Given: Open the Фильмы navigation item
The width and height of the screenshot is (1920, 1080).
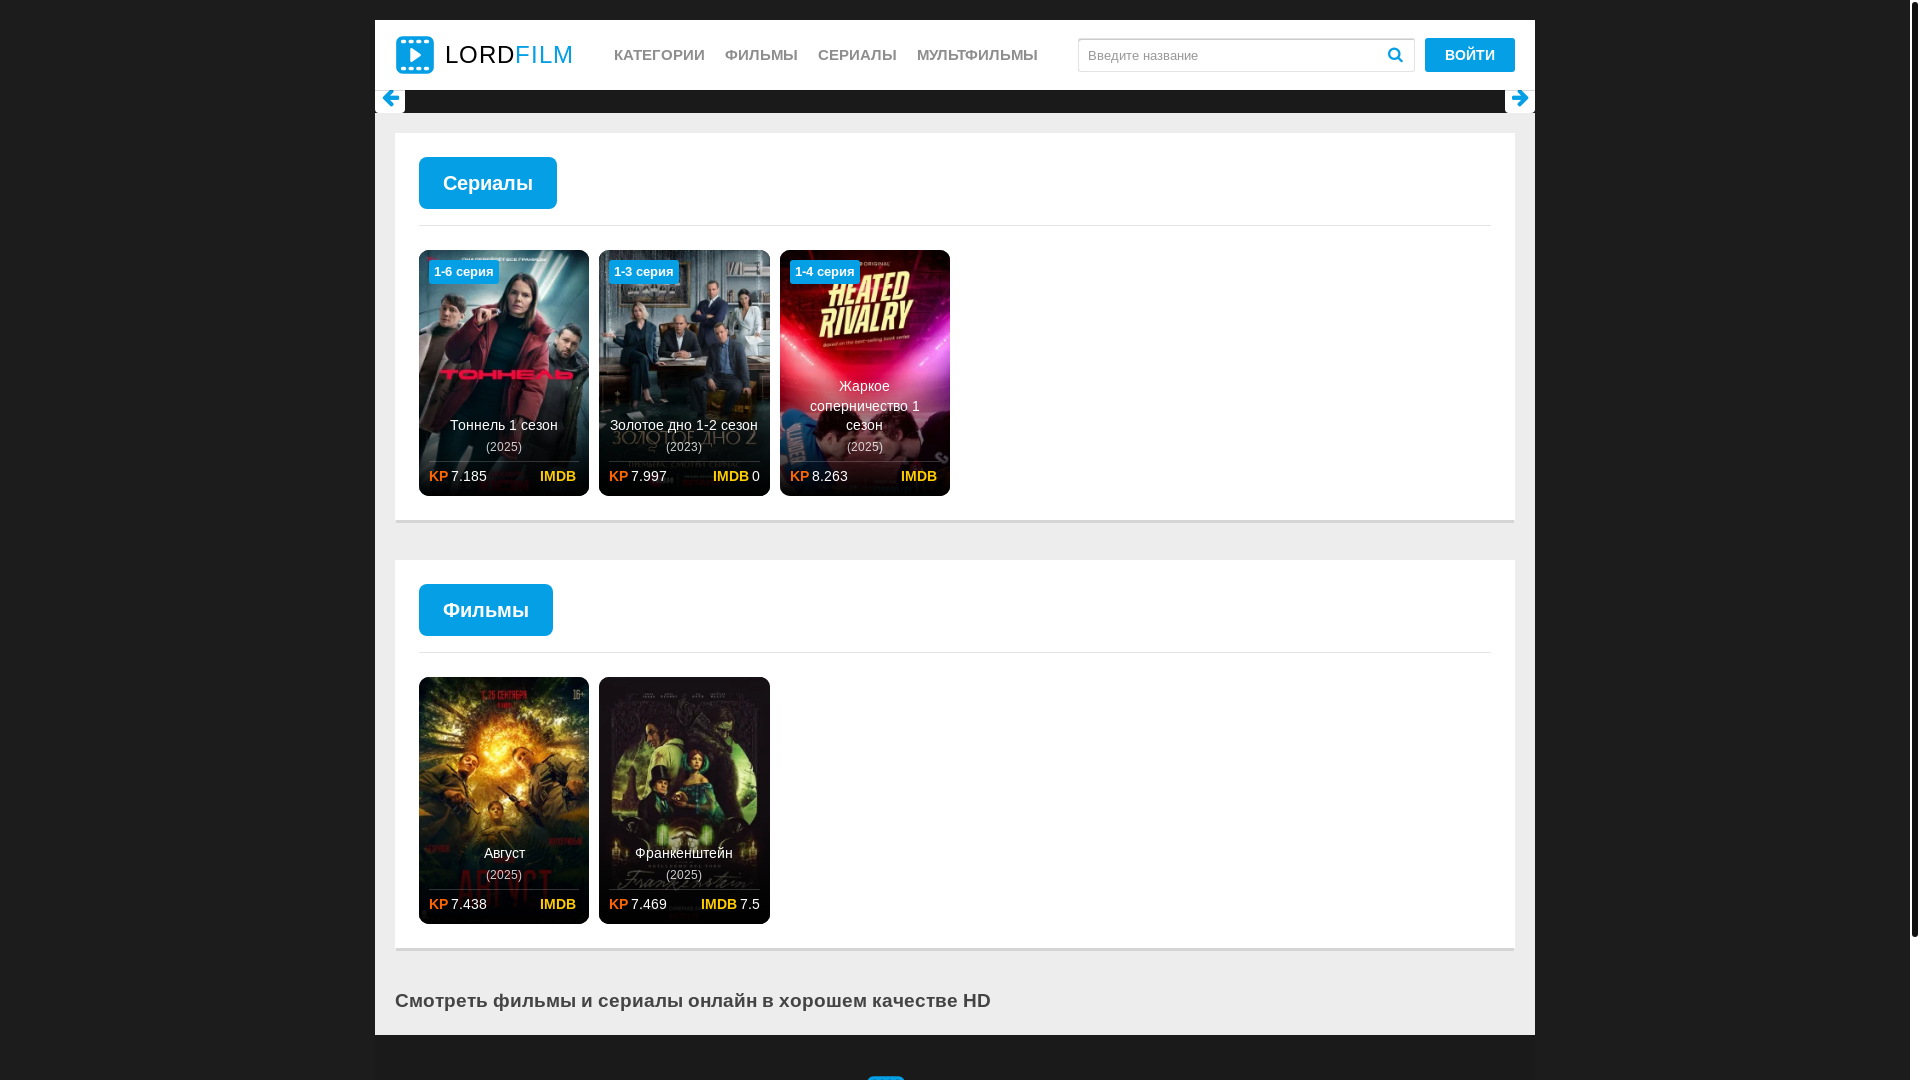Looking at the screenshot, I should coord(761,55).
